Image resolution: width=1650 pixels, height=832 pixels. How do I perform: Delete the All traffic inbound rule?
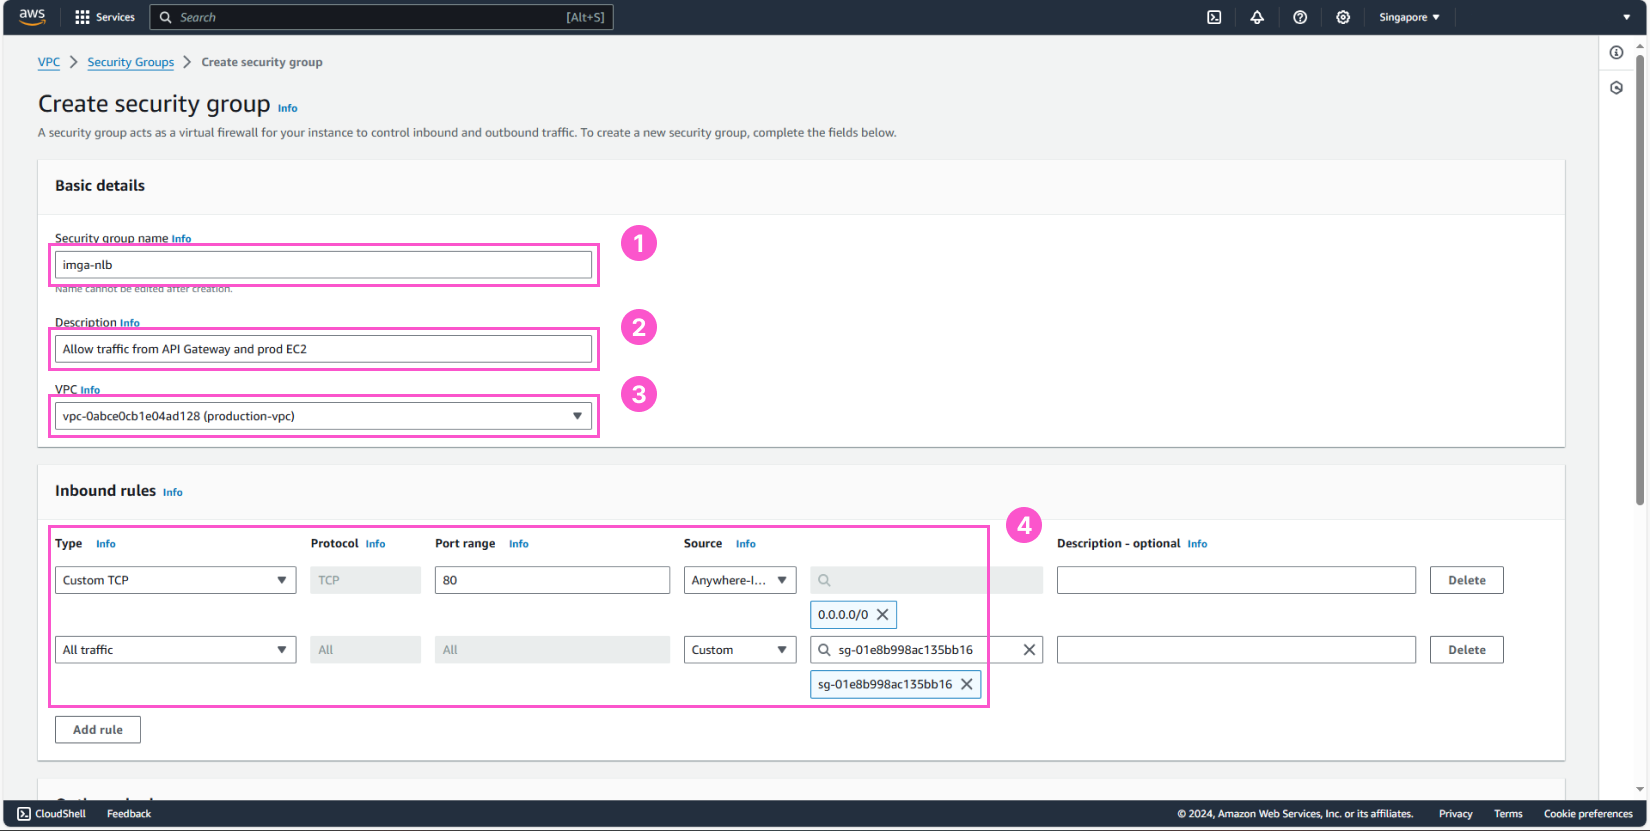pyautogui.click(x=1467, y=650)
